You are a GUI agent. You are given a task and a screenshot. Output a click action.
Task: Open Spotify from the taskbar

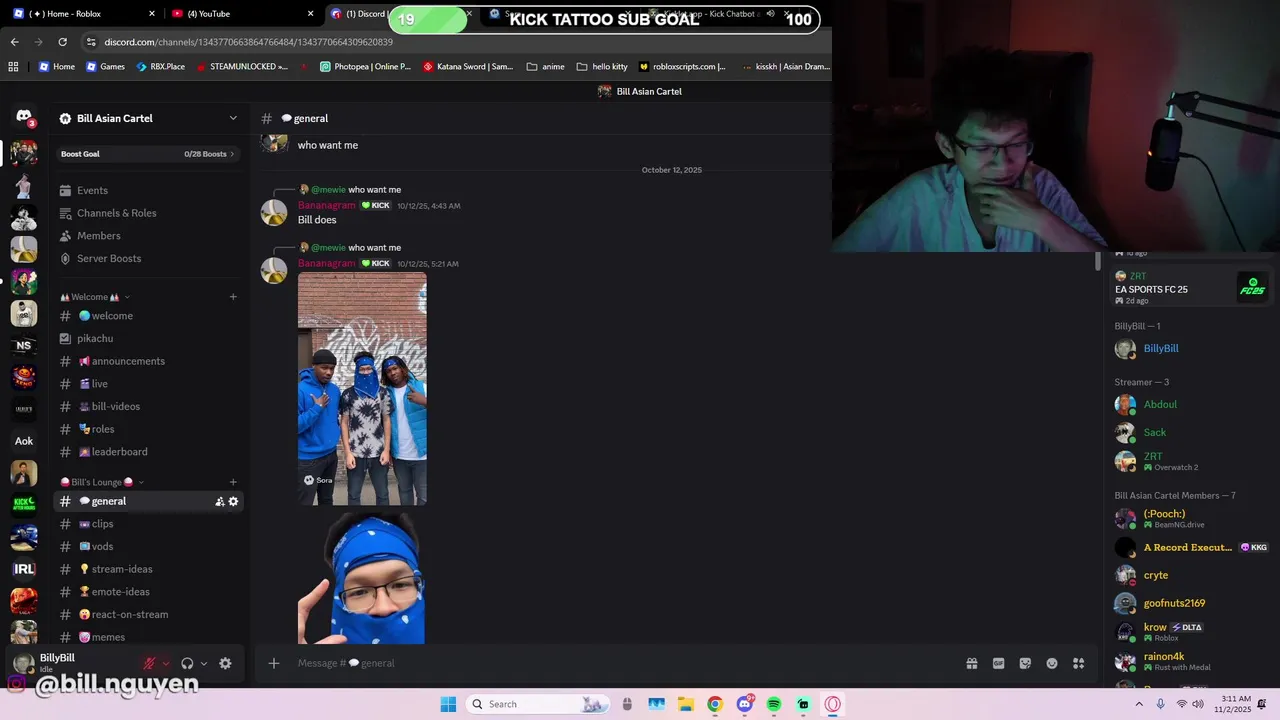tap(774, 704)
